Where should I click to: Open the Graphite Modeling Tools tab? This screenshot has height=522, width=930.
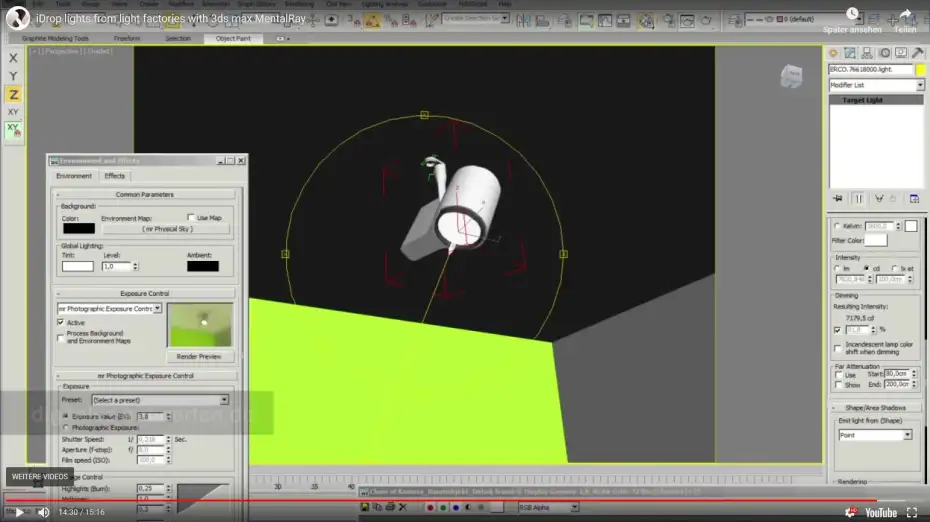click(x=55, y=39)
